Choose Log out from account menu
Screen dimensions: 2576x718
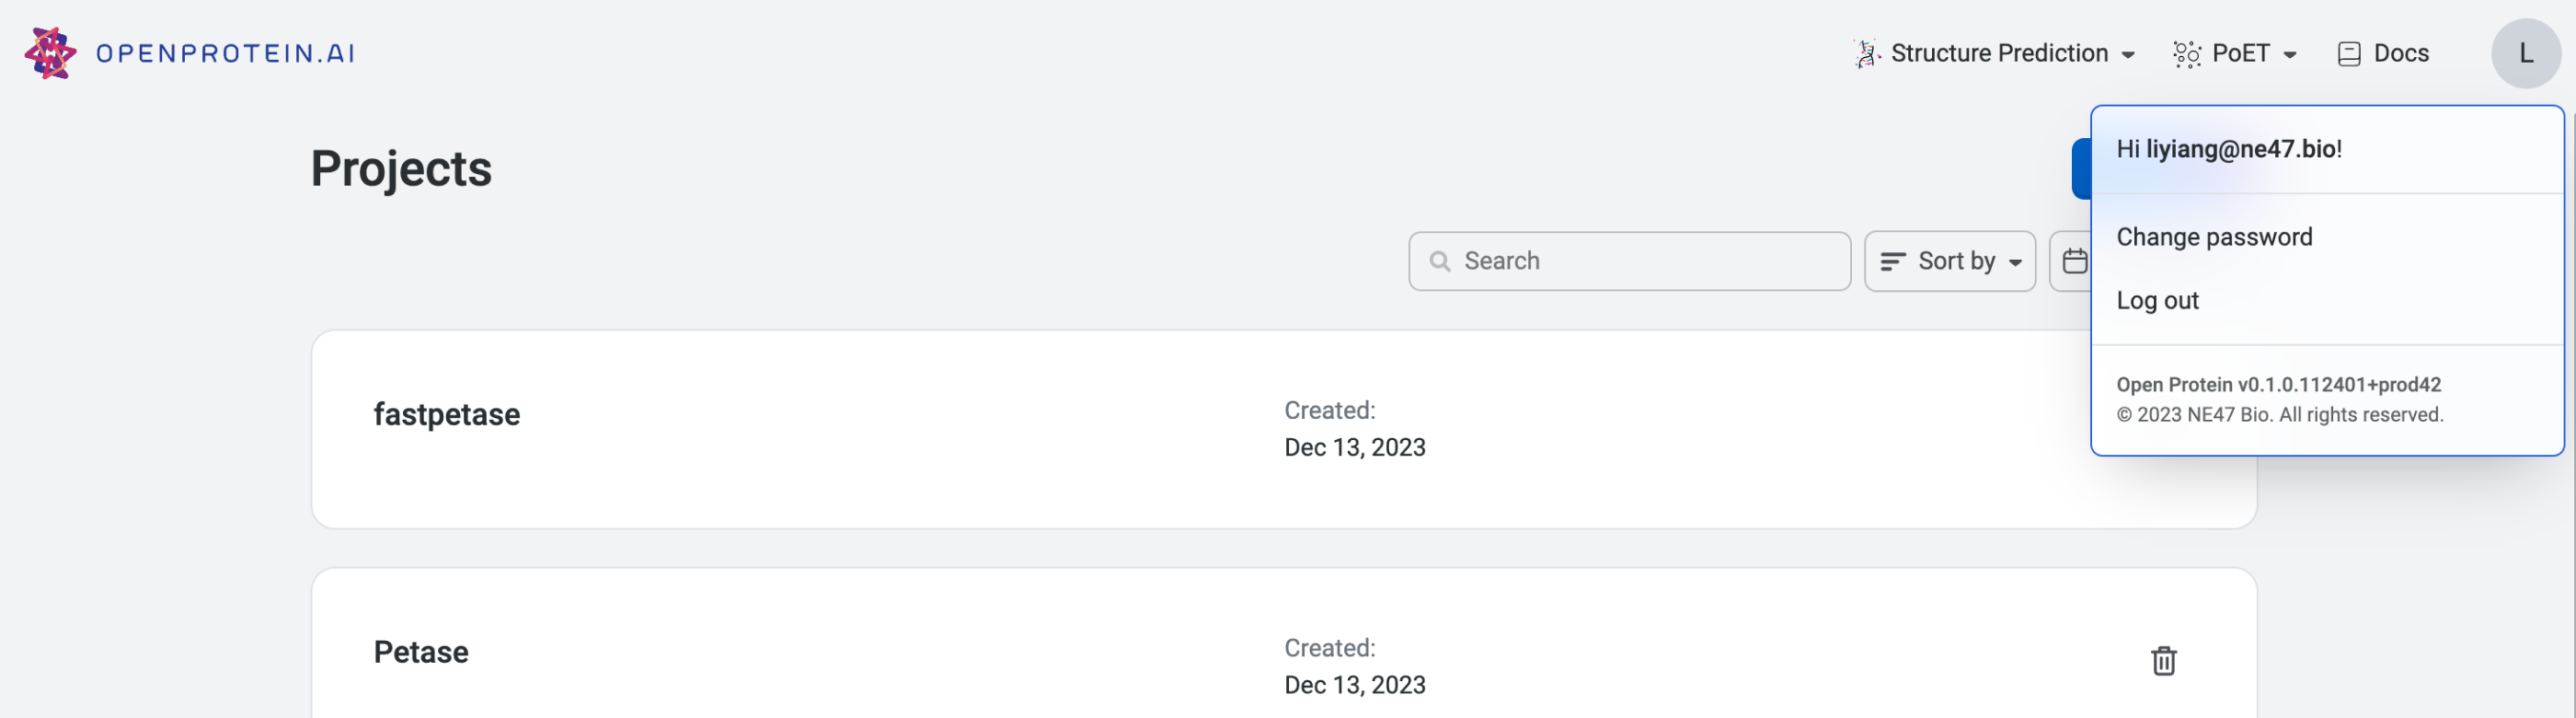pos(2157,301)
